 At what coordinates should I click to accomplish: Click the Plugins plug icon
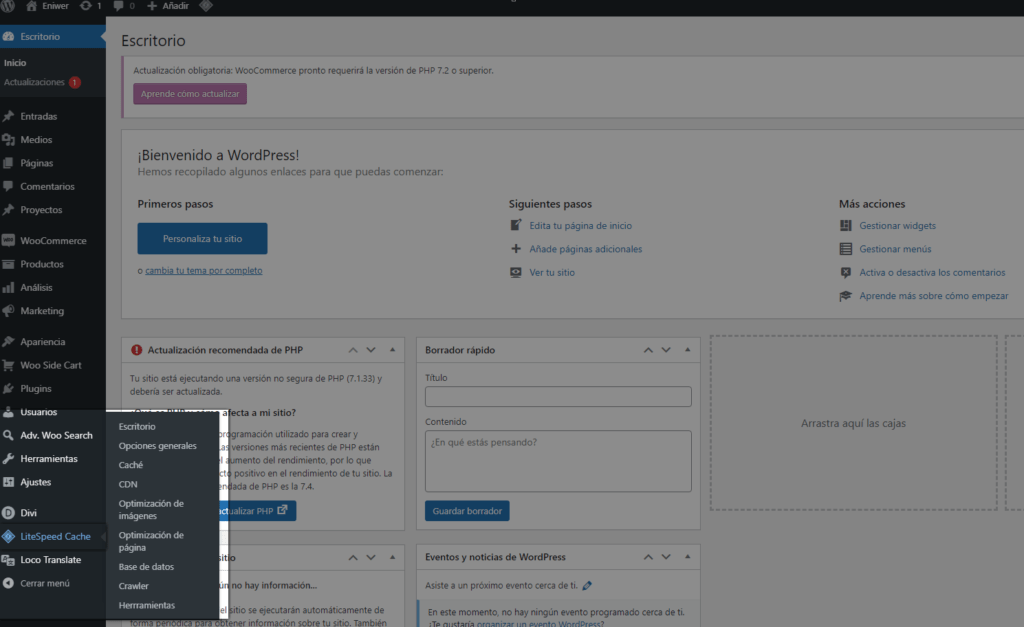(8, 389)
